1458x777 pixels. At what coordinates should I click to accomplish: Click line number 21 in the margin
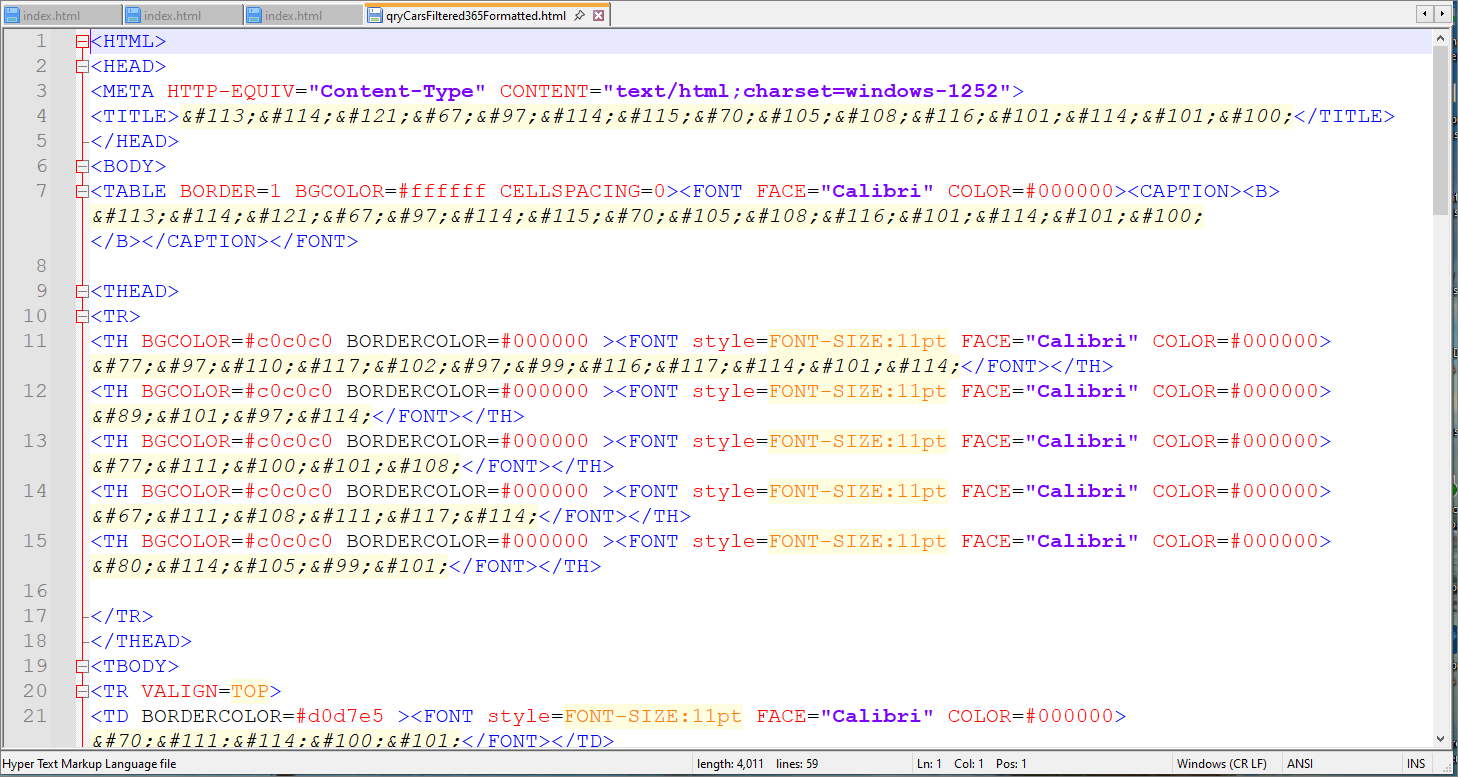(x=35, y=716)
